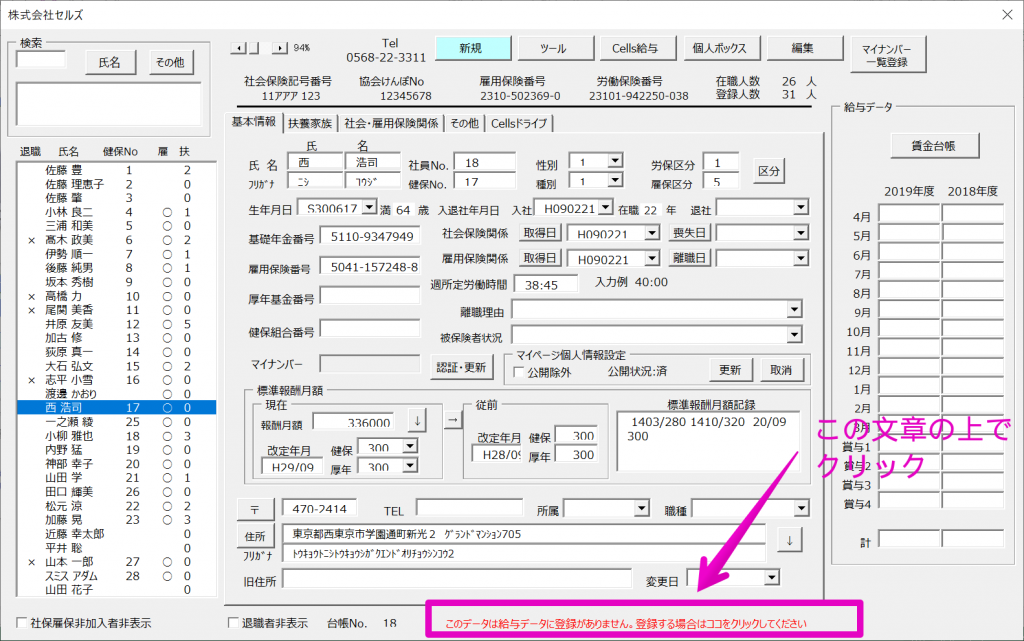This screenshot has height=641, width=1024.
Task: Enable 社保雇保非加入者非表示 checkbox
Action: pyautogui.click(x=22, y=623)
